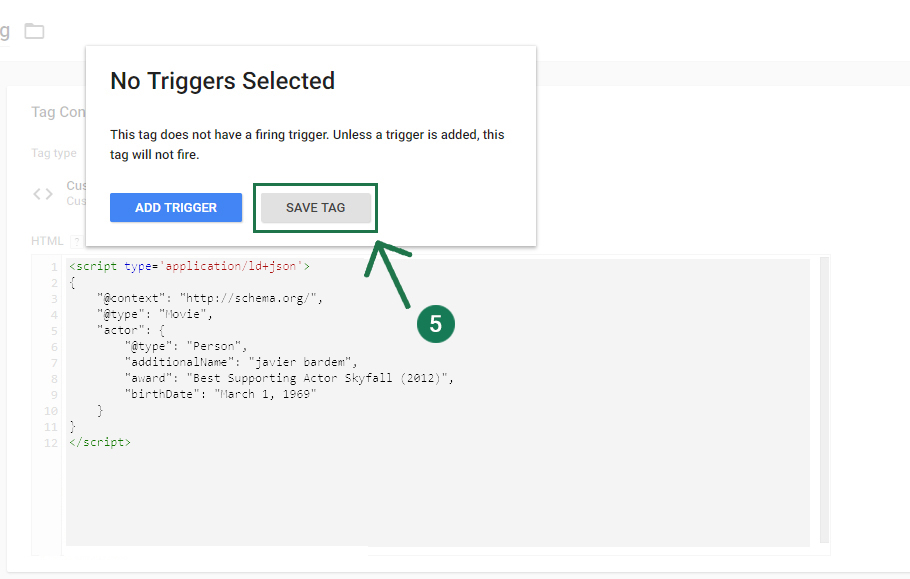Click the help icon next to HTML
This screenshot has height=579, width=910.
click(x=76, y=241)
